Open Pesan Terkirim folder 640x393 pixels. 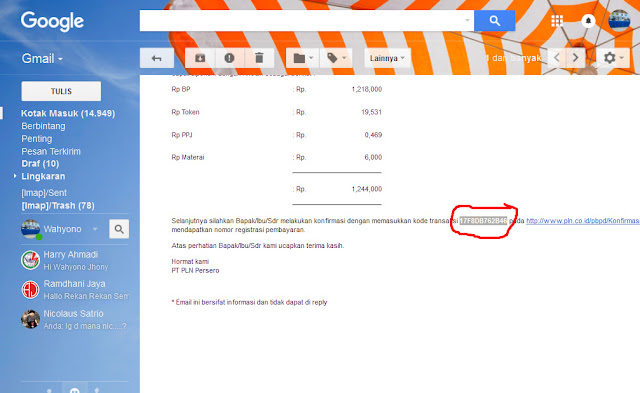point(51,151)
